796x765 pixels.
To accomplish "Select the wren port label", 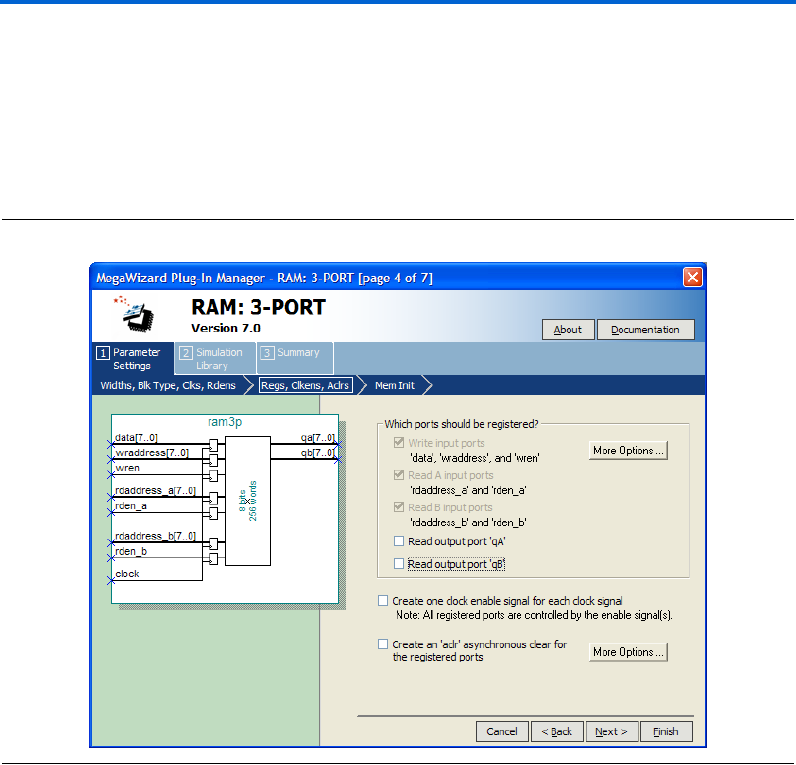I will [x=127, y=468].
